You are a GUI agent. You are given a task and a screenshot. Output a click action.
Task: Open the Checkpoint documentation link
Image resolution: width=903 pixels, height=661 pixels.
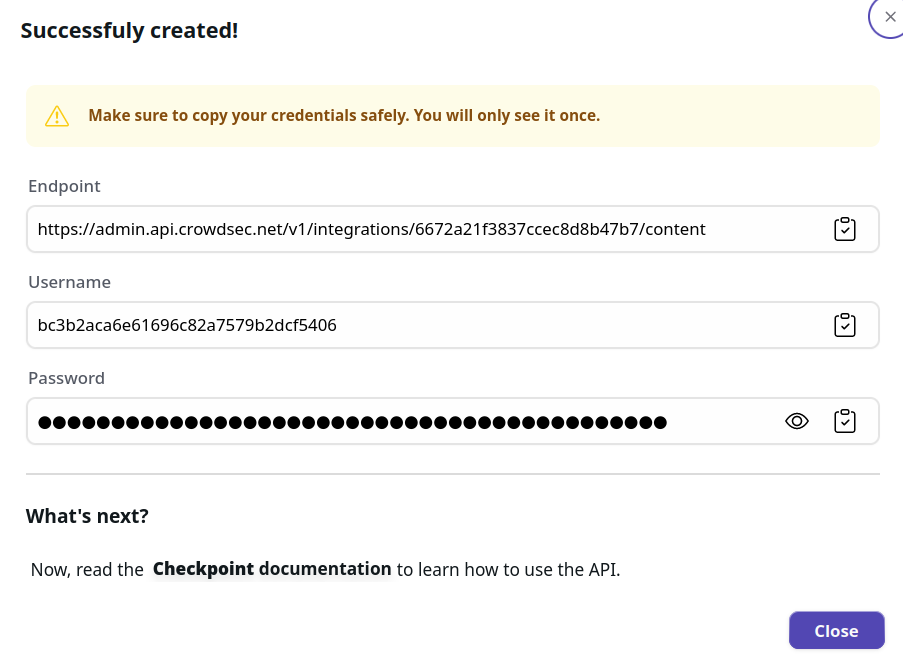[271, 568]
